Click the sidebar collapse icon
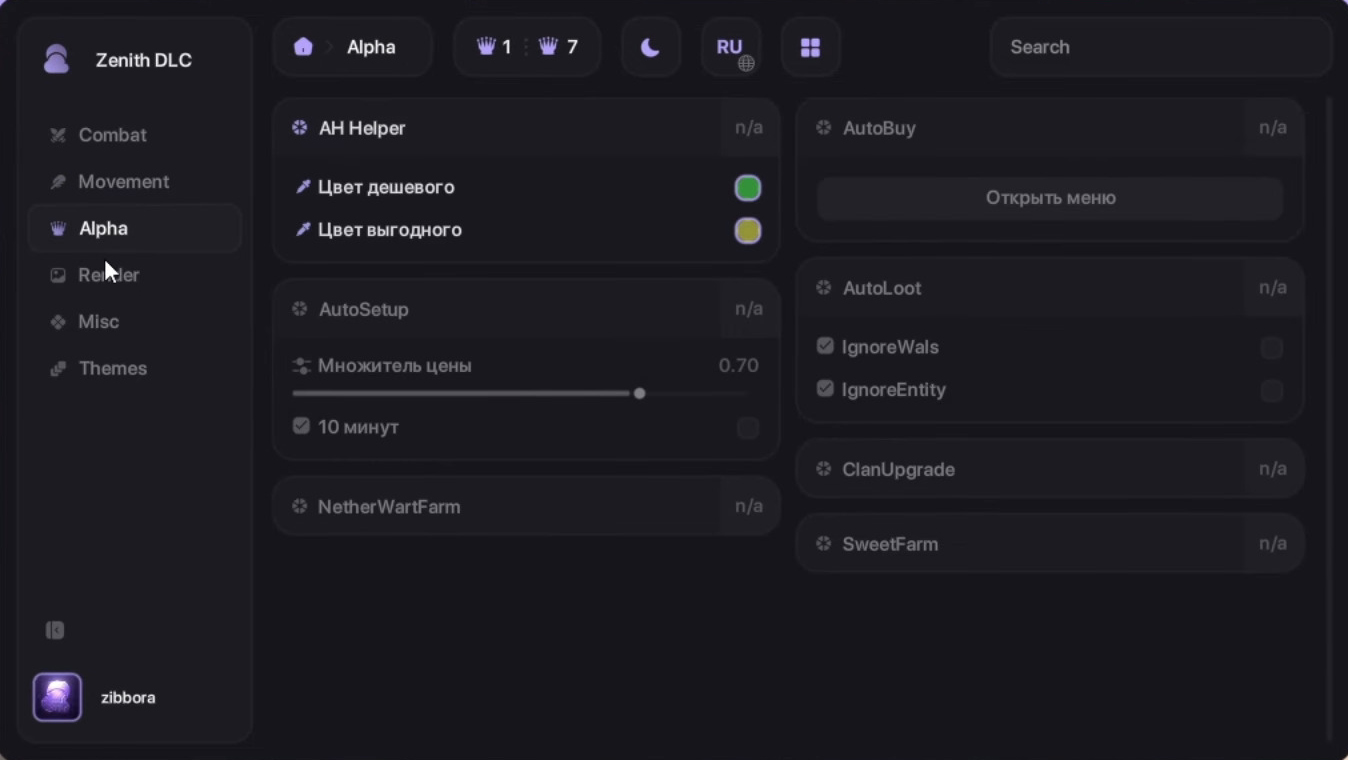1348x760 pixels. 55,630
